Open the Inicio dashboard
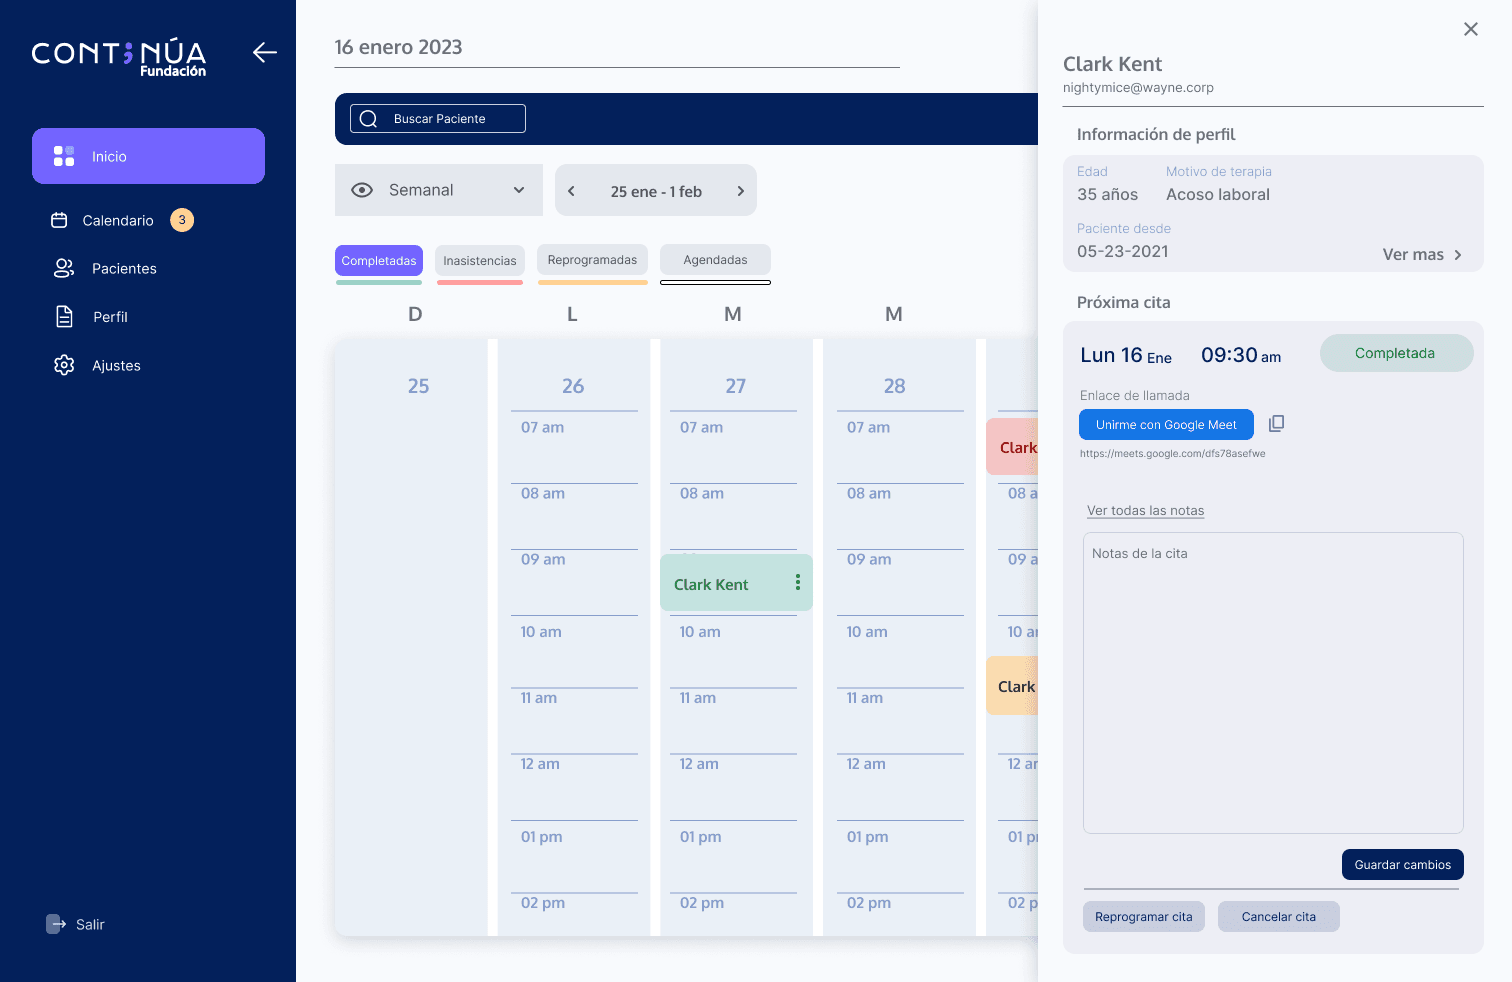 click(148, 156)
